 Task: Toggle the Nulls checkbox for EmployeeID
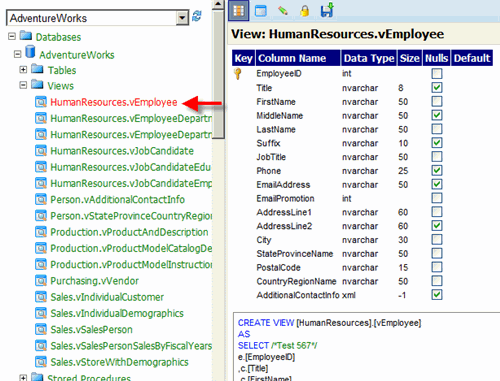pyautogui.click(x=437, y=74)
